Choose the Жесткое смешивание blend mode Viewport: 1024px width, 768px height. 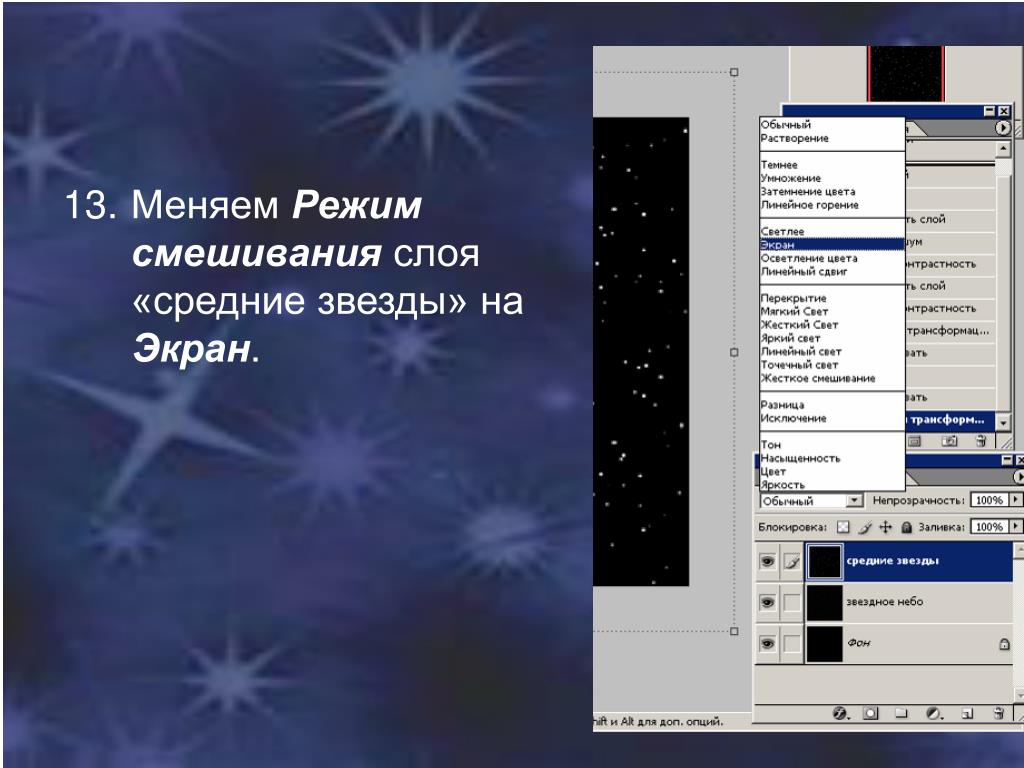(x=831, y=378)
